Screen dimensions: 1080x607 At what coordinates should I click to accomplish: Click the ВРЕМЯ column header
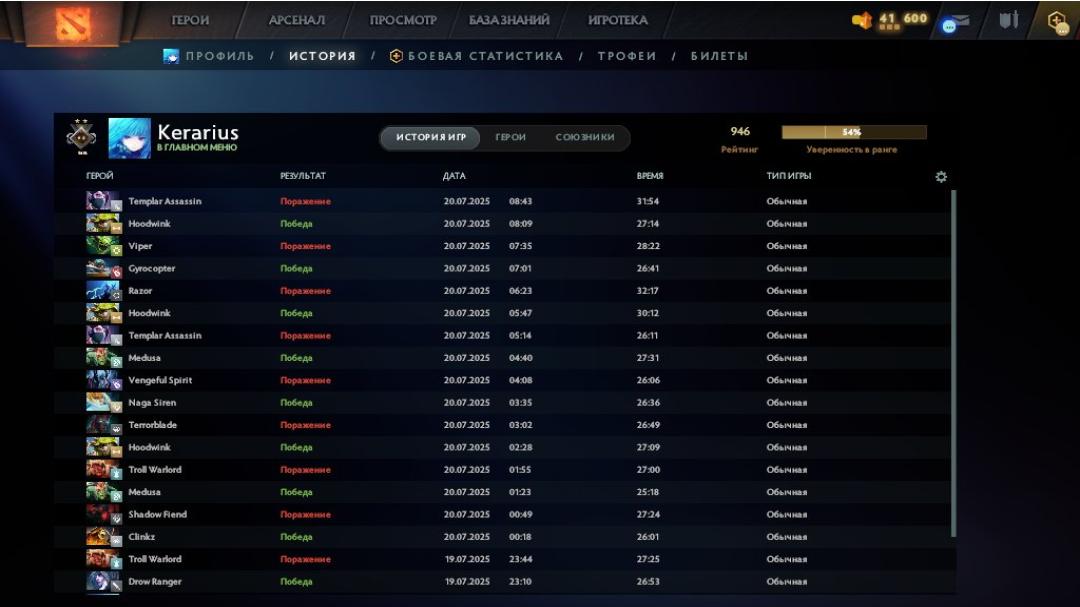click(x=650, y=176)
